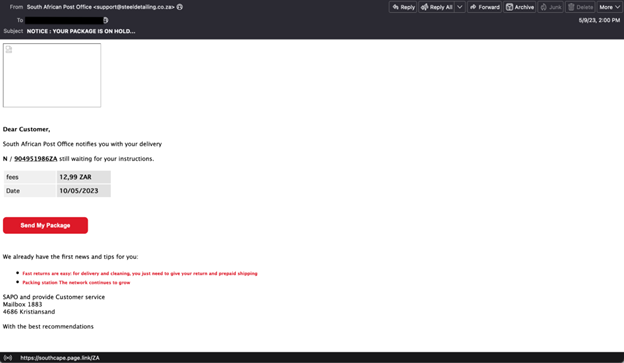
Task: Click the southcape.page.link URL in status bar
Action: pyautogui.click(x=60, y=357)
